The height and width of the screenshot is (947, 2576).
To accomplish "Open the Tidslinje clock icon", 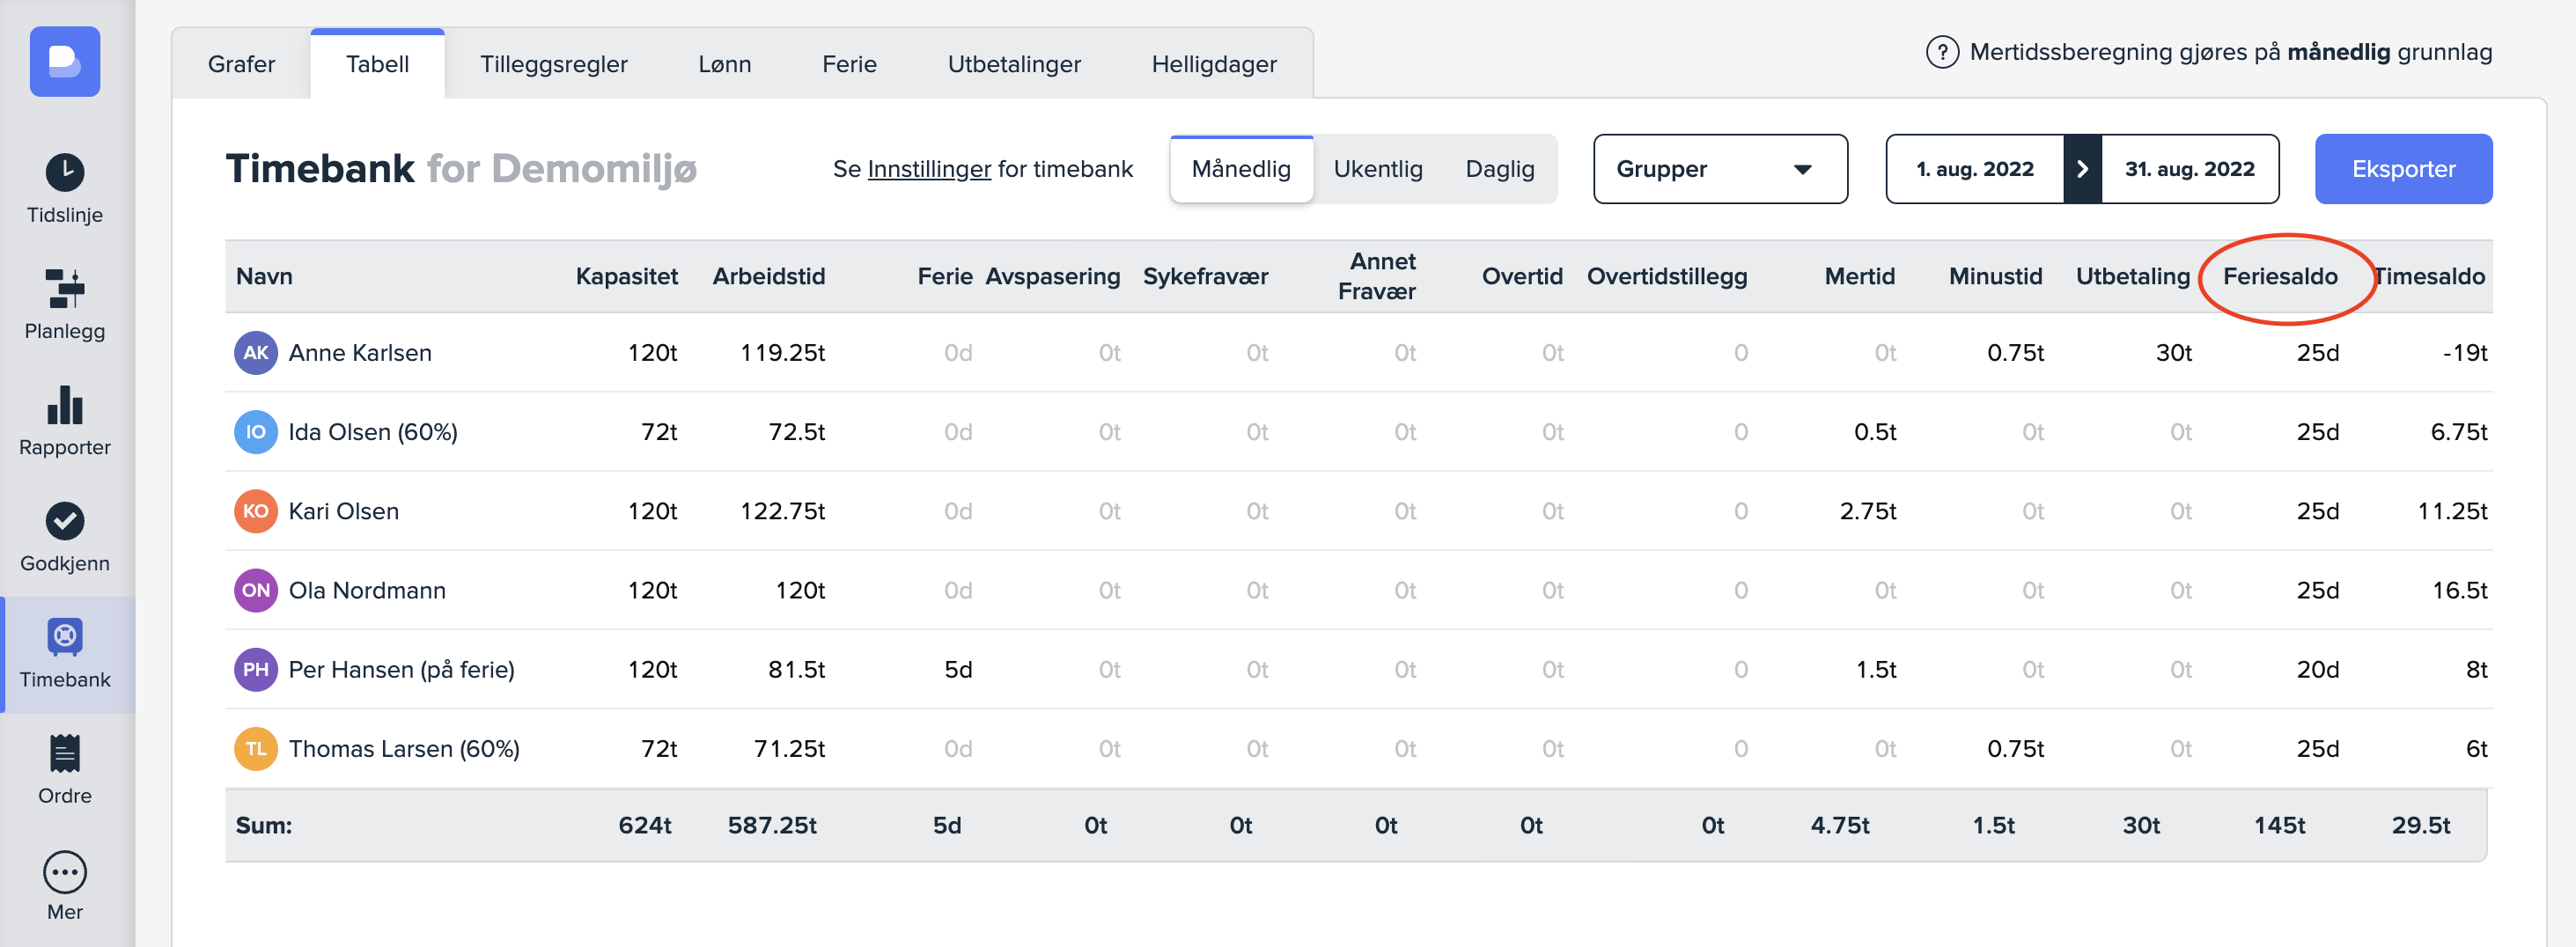I will pyautogui.click(x=65, y=172).
